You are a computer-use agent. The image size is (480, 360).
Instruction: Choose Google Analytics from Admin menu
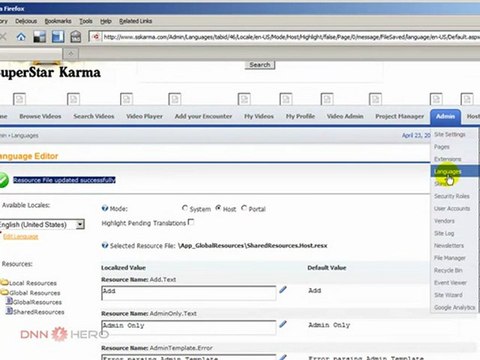click(x=455, y=307)
